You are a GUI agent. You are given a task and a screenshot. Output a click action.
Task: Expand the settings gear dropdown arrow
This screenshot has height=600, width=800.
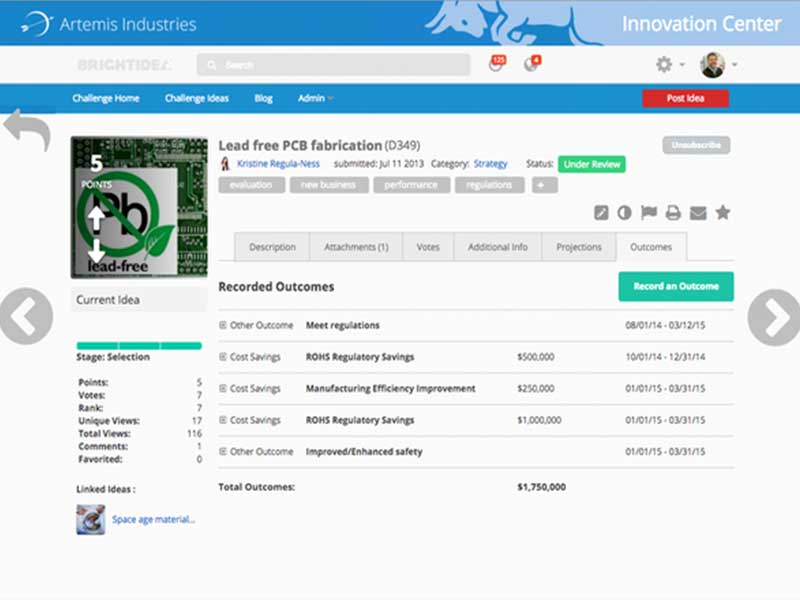pyautogui.click(x=682, y=64)
